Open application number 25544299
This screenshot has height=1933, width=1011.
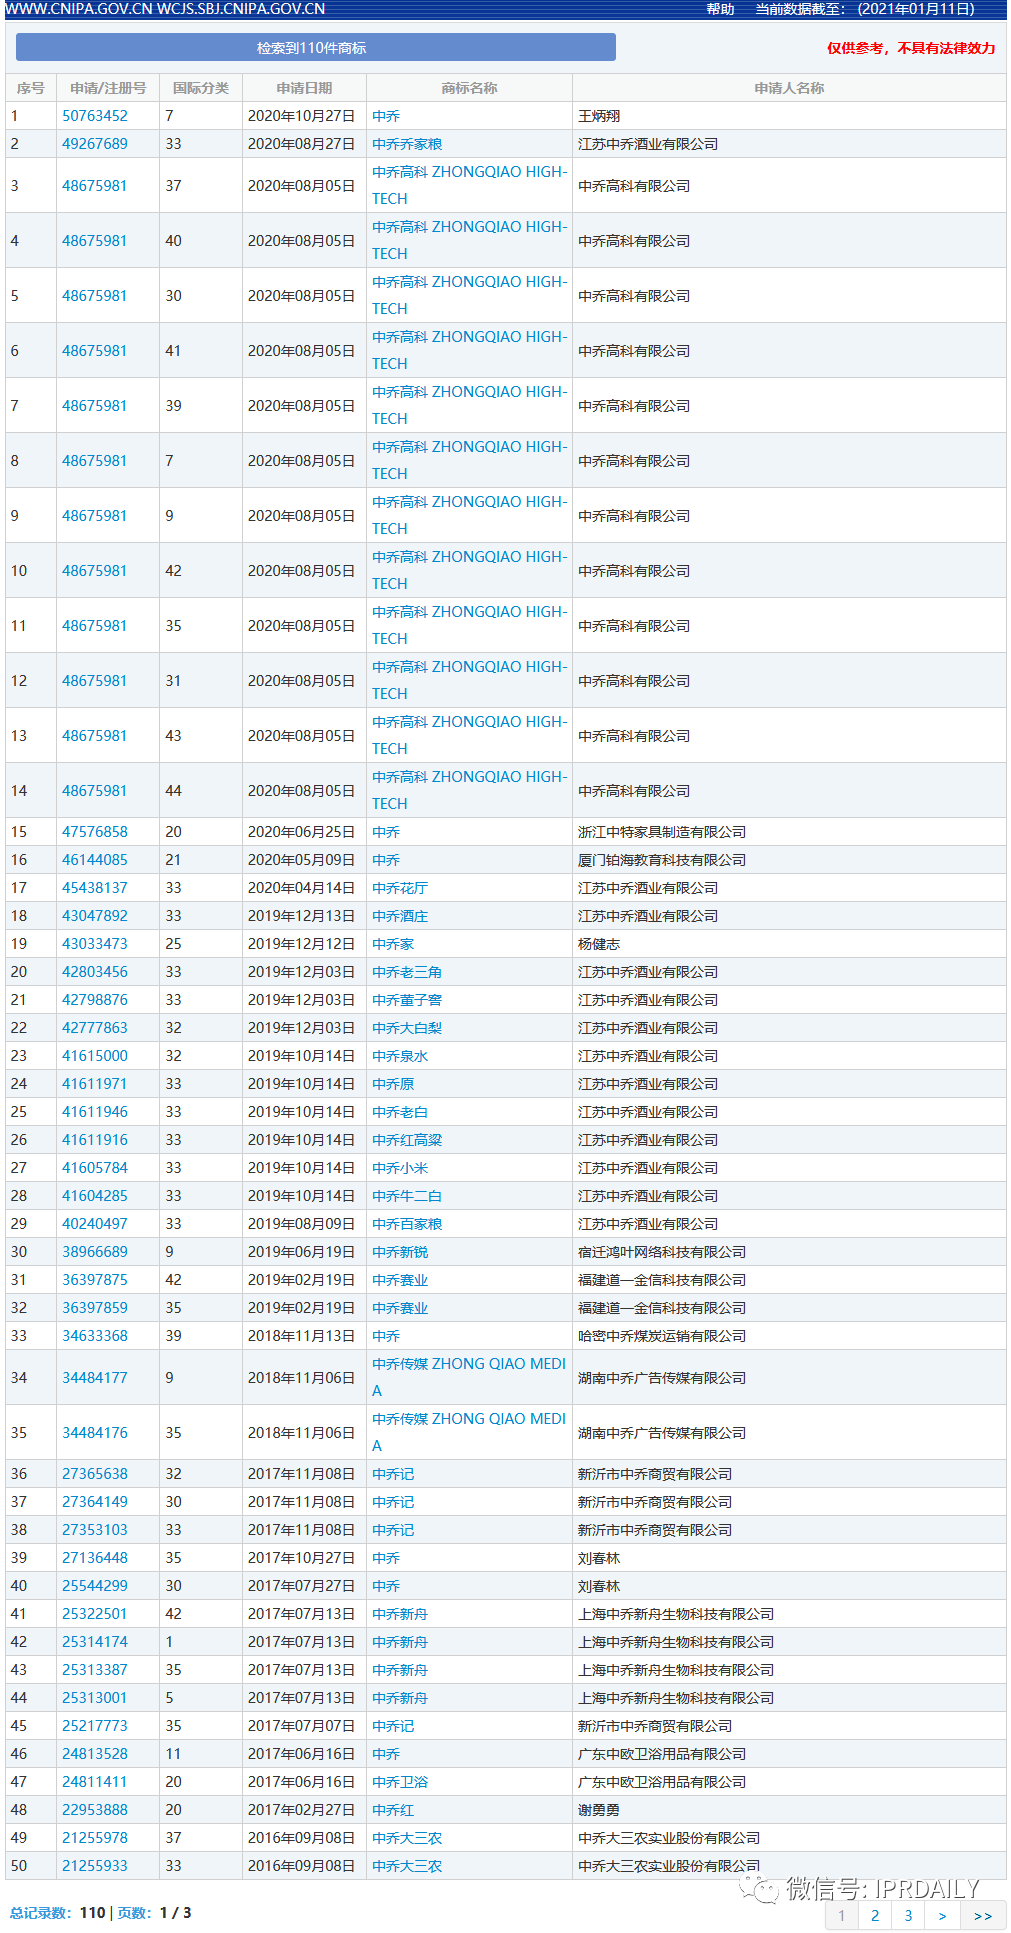tap(95, 1586)
